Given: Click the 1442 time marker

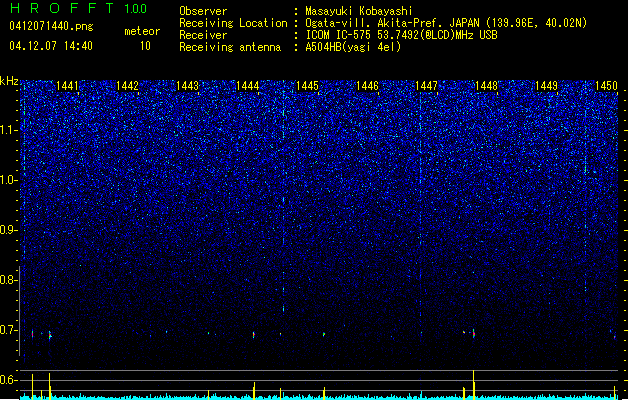Looking at the screenshot, I should [127, 86].
